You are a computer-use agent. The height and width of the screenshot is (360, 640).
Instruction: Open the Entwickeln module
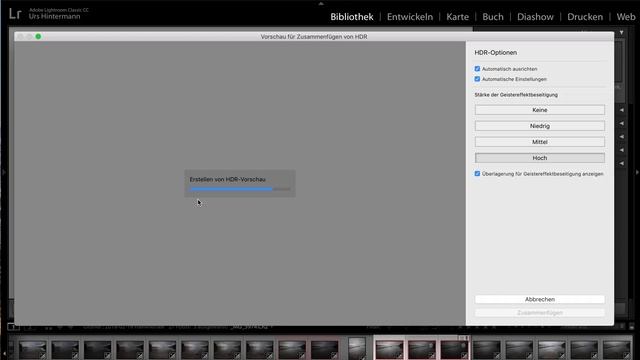point(409,17)
